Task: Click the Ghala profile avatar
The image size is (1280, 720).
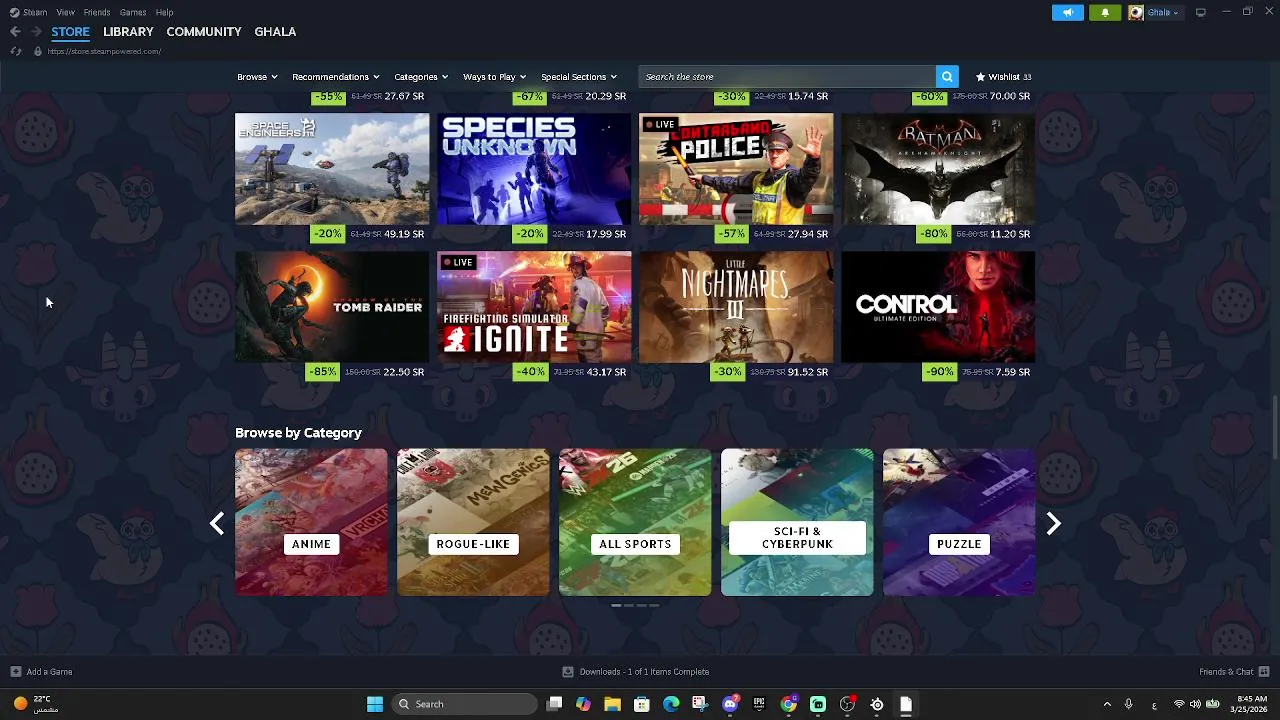Action: coord(1136,12)
